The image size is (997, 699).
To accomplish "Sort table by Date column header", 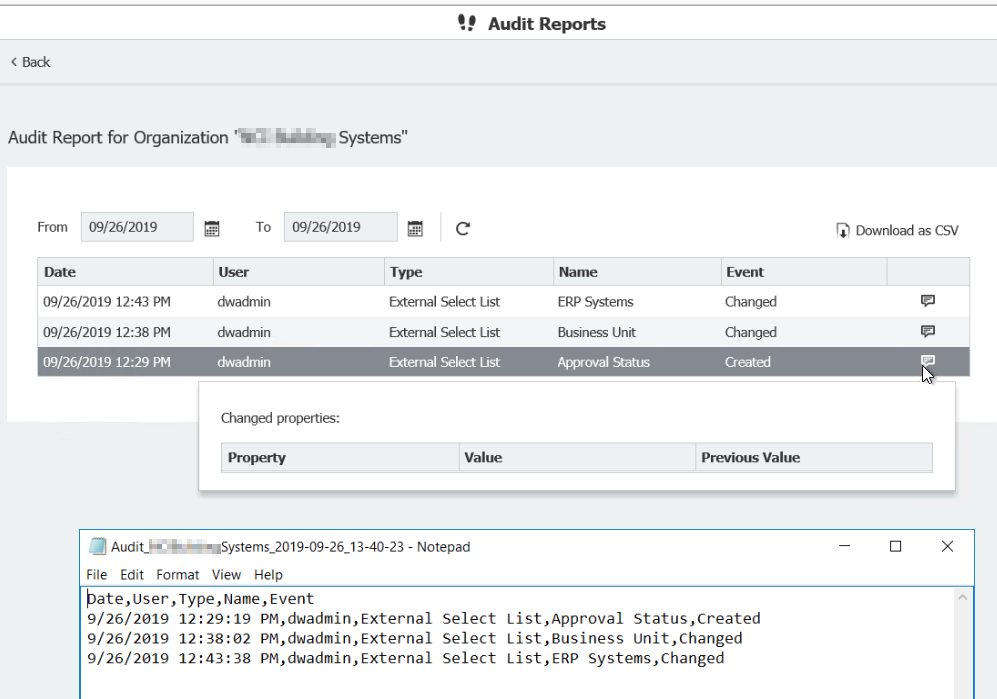I will coord(60,272).
